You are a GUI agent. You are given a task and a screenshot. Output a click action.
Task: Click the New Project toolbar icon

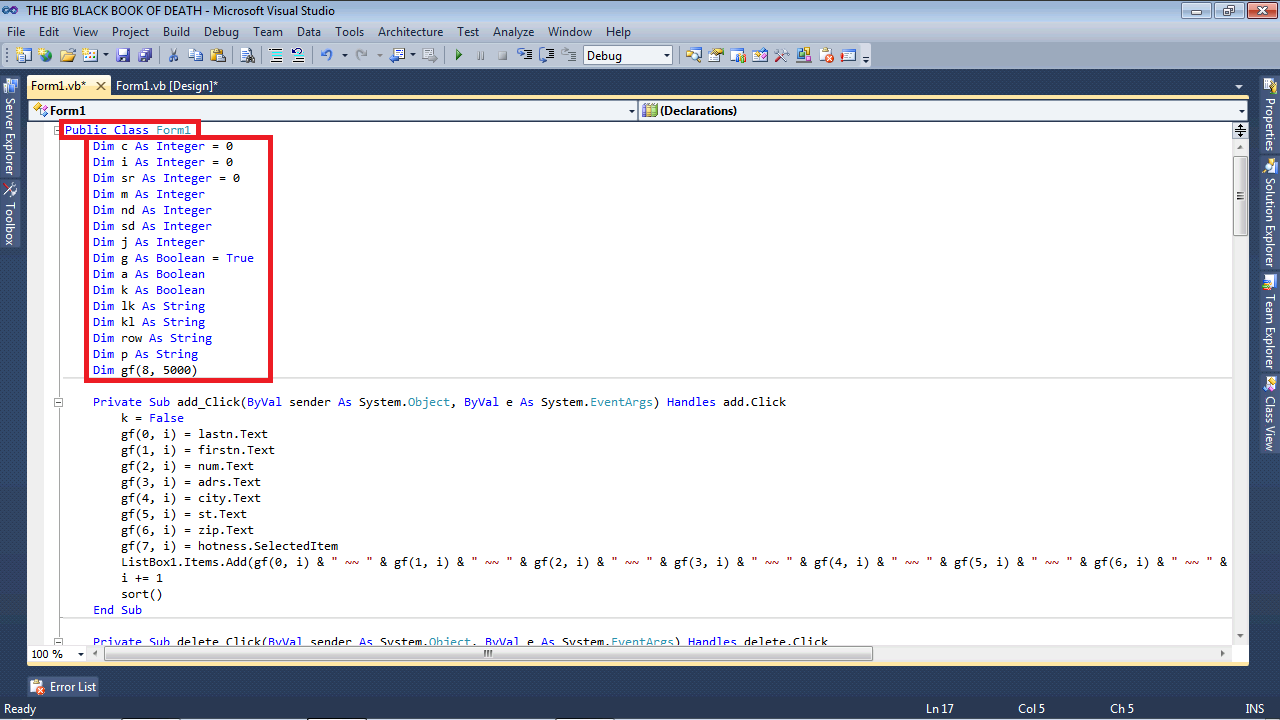[23, 56]
